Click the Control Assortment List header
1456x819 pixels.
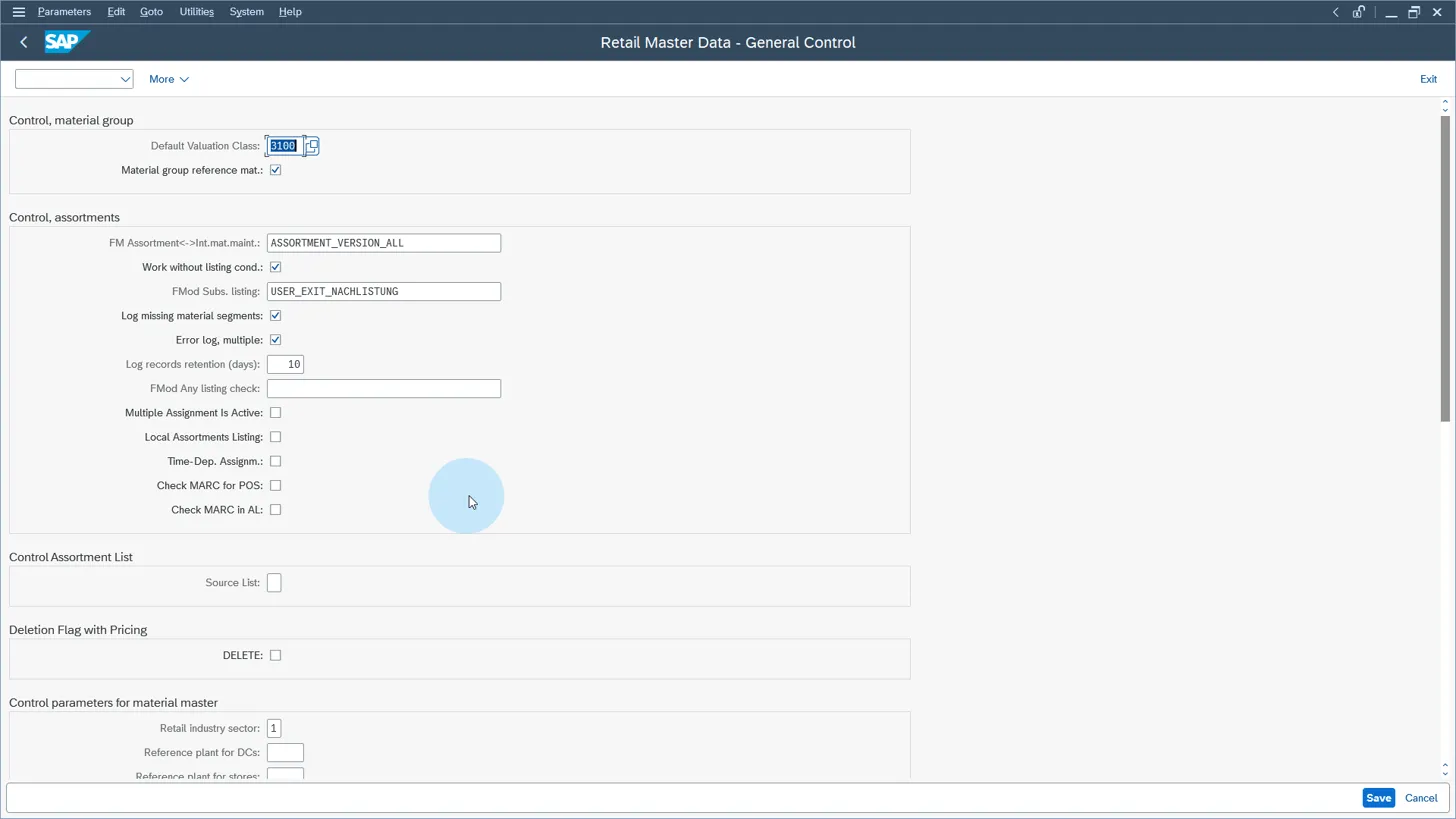pyautogui.click(x=71, y=557)
